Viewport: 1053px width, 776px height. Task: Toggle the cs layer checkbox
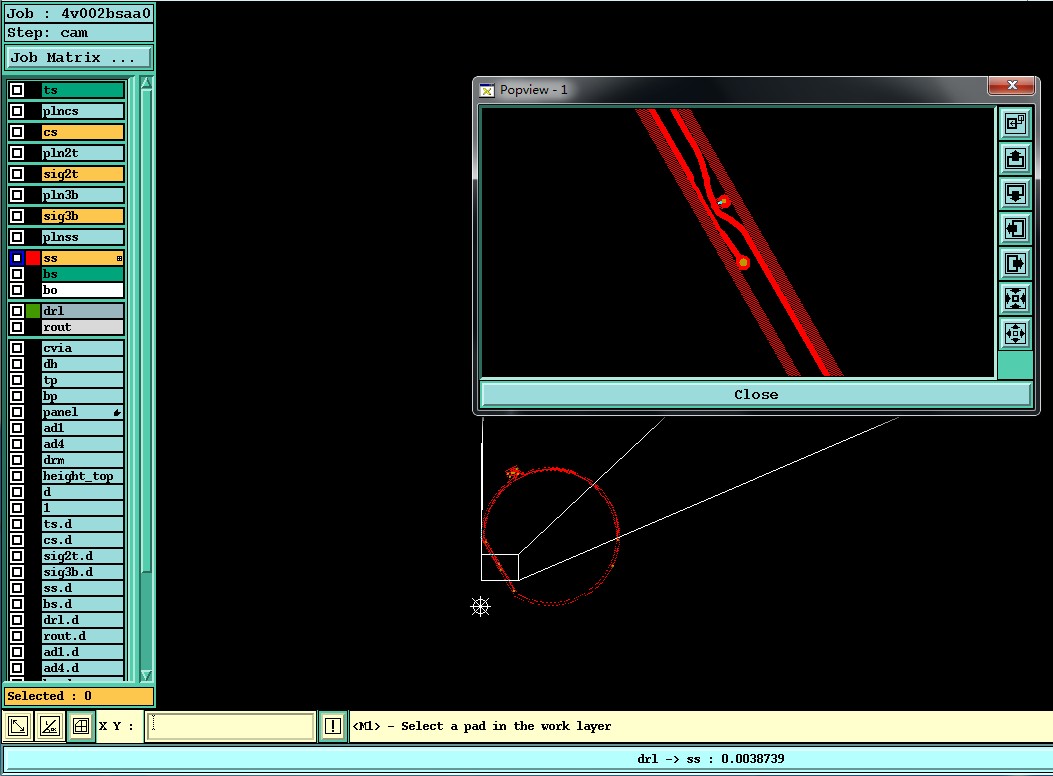coord(17,132)
